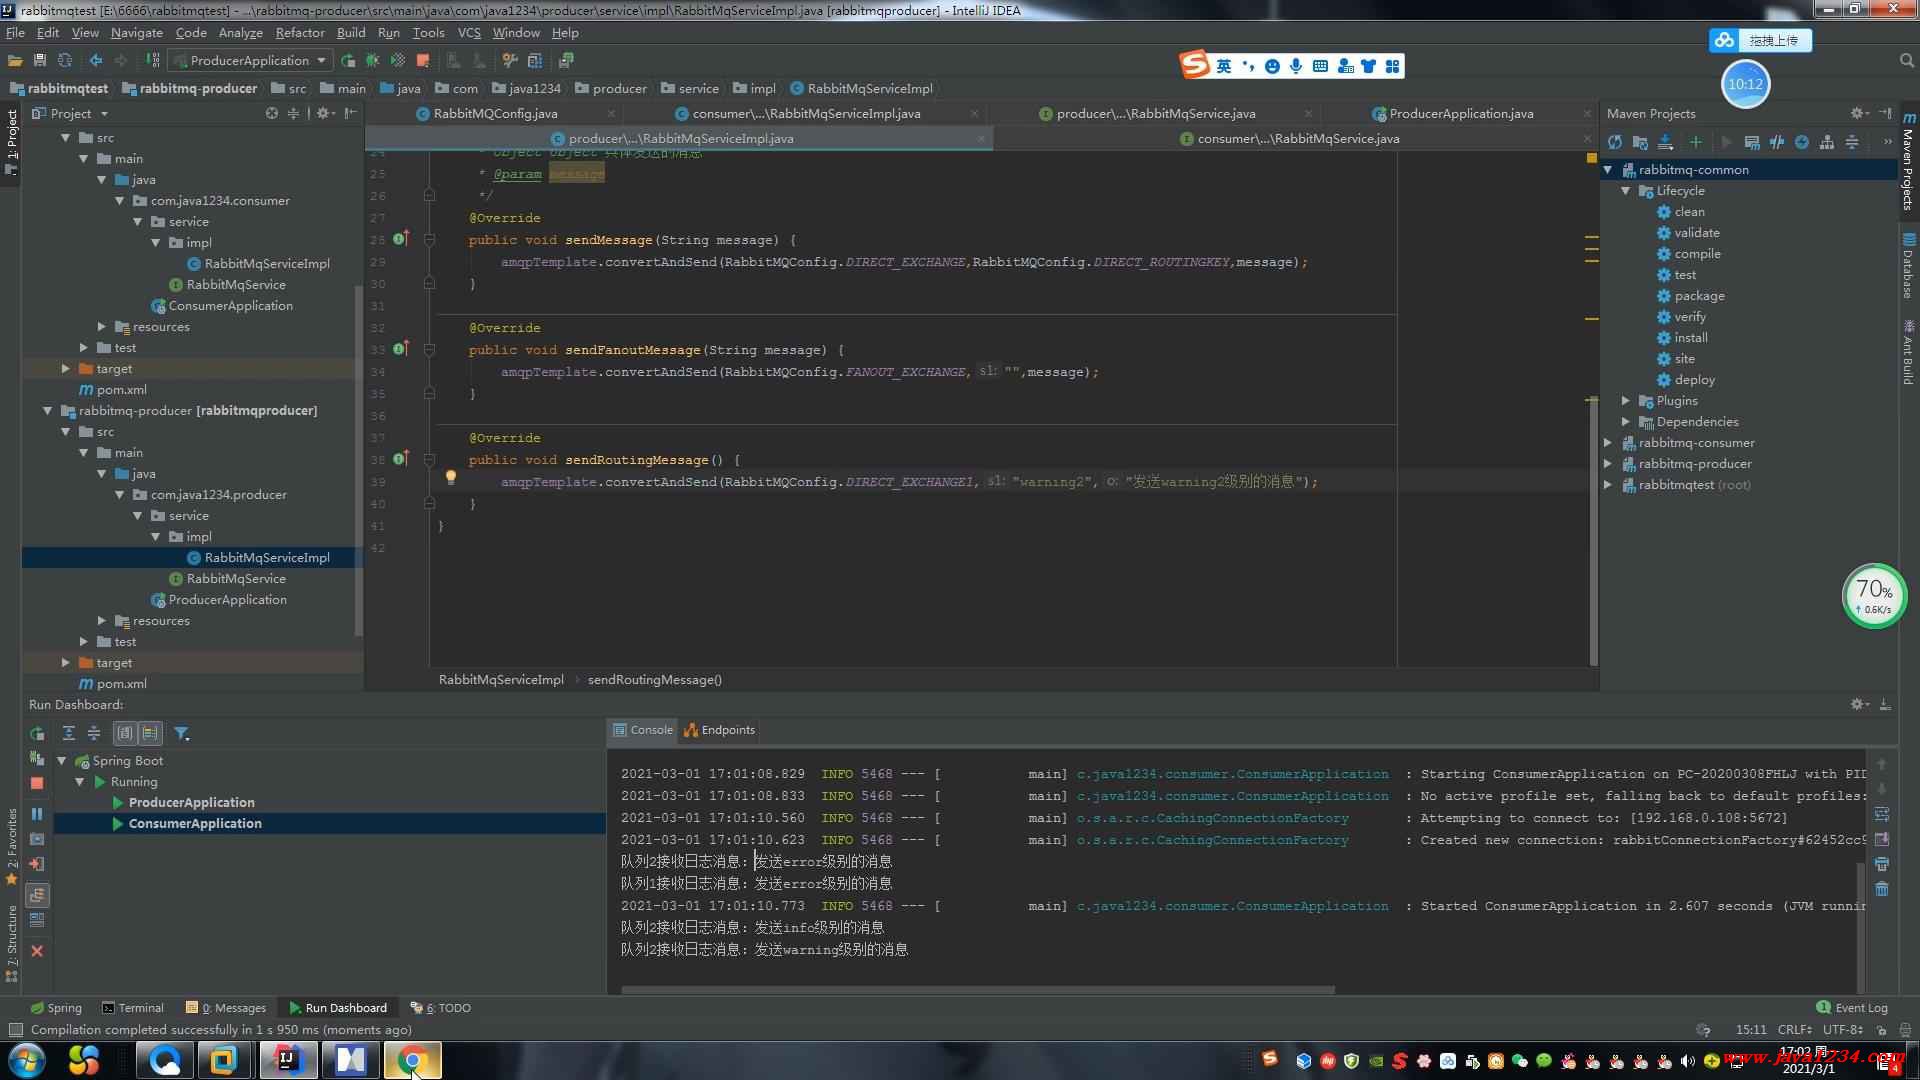Image resolution: width=1920 pixels, height=1080 pixels.
Task: Click the Open folder toolbar icon
Action: coord(15,61)
